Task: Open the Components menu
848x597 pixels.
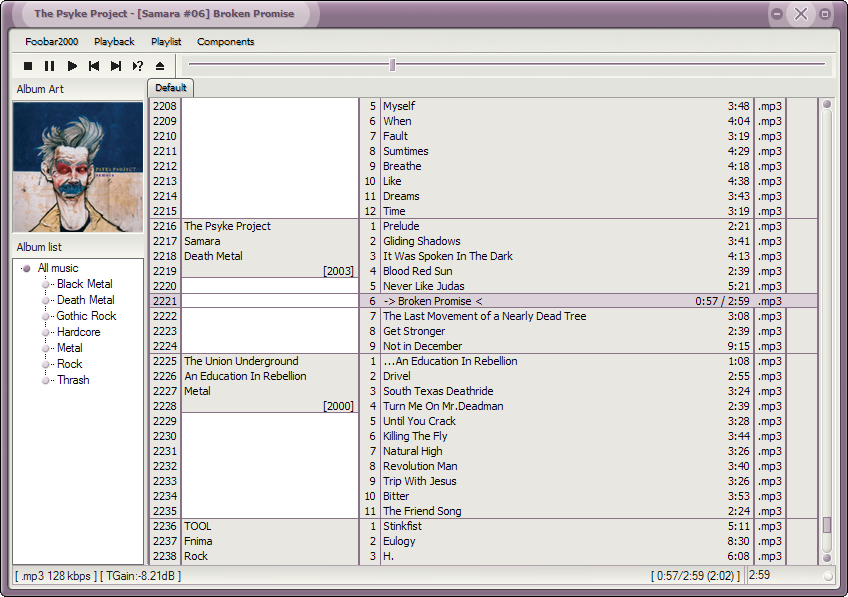Action: point(225,42)
